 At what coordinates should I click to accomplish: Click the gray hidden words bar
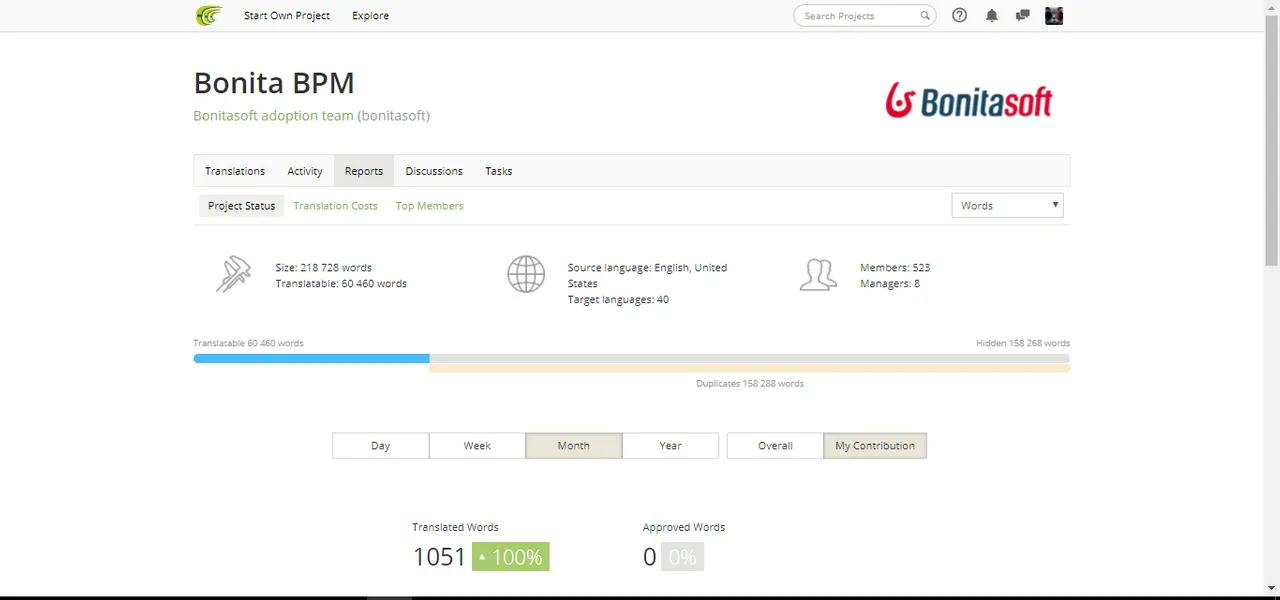point(750,358)
